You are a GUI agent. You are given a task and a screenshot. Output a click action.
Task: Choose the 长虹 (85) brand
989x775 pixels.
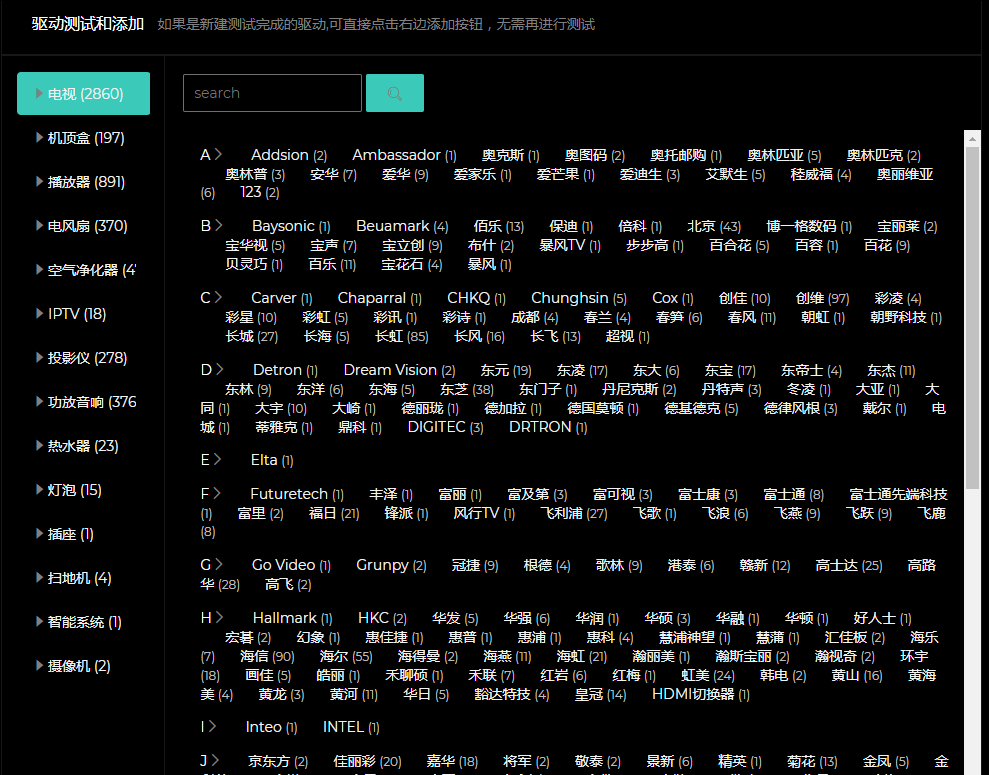click(x=402, y=336)
